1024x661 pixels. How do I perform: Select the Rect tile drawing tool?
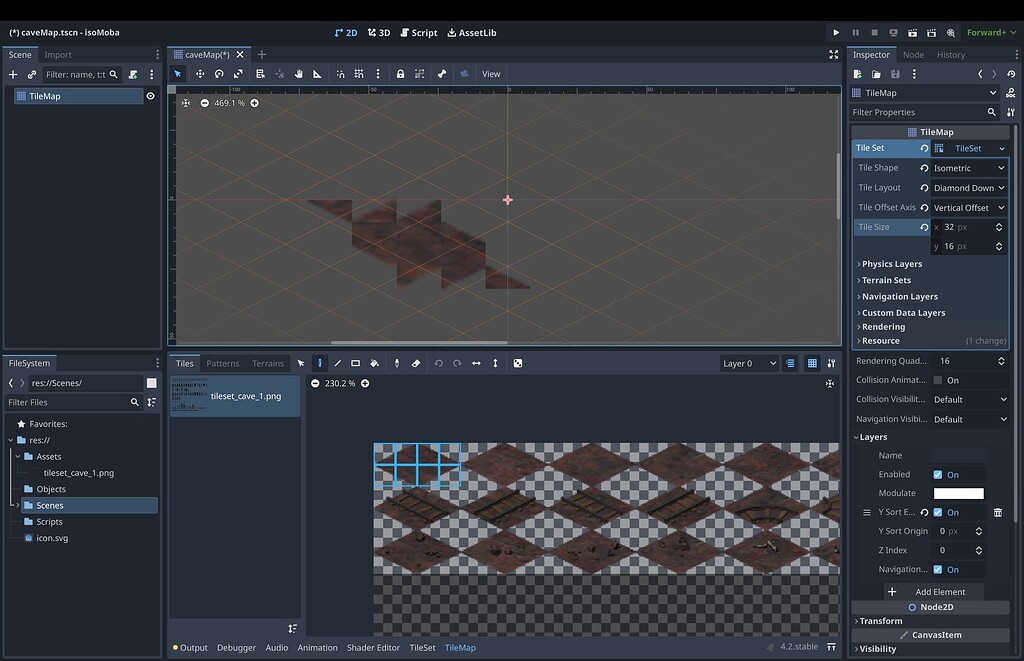click(356, 363)
